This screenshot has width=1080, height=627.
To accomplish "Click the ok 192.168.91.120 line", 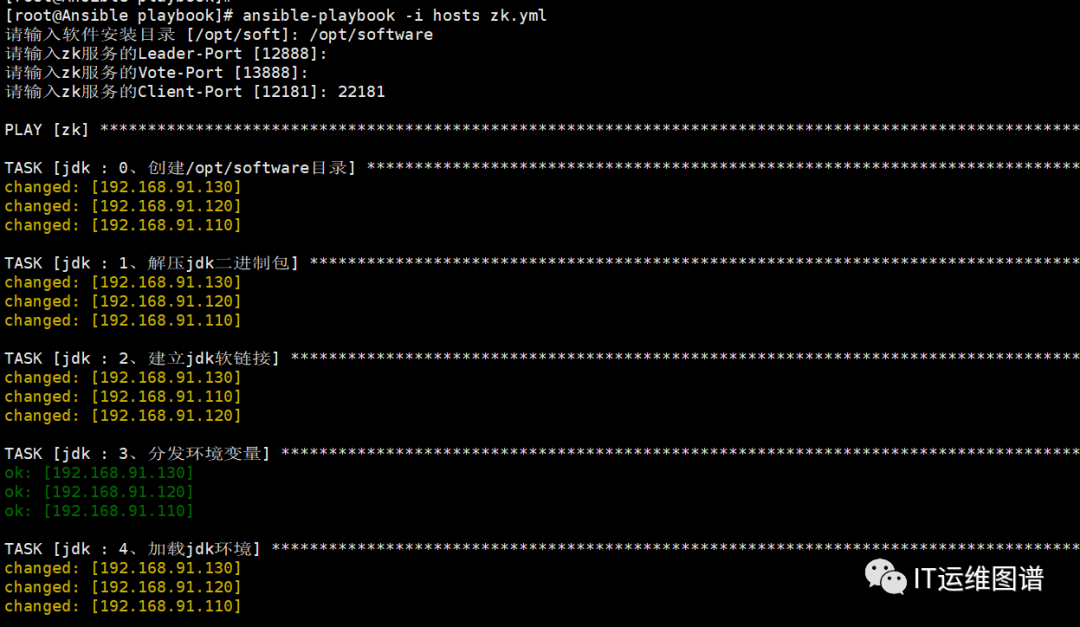I will (x=99, y=492).
